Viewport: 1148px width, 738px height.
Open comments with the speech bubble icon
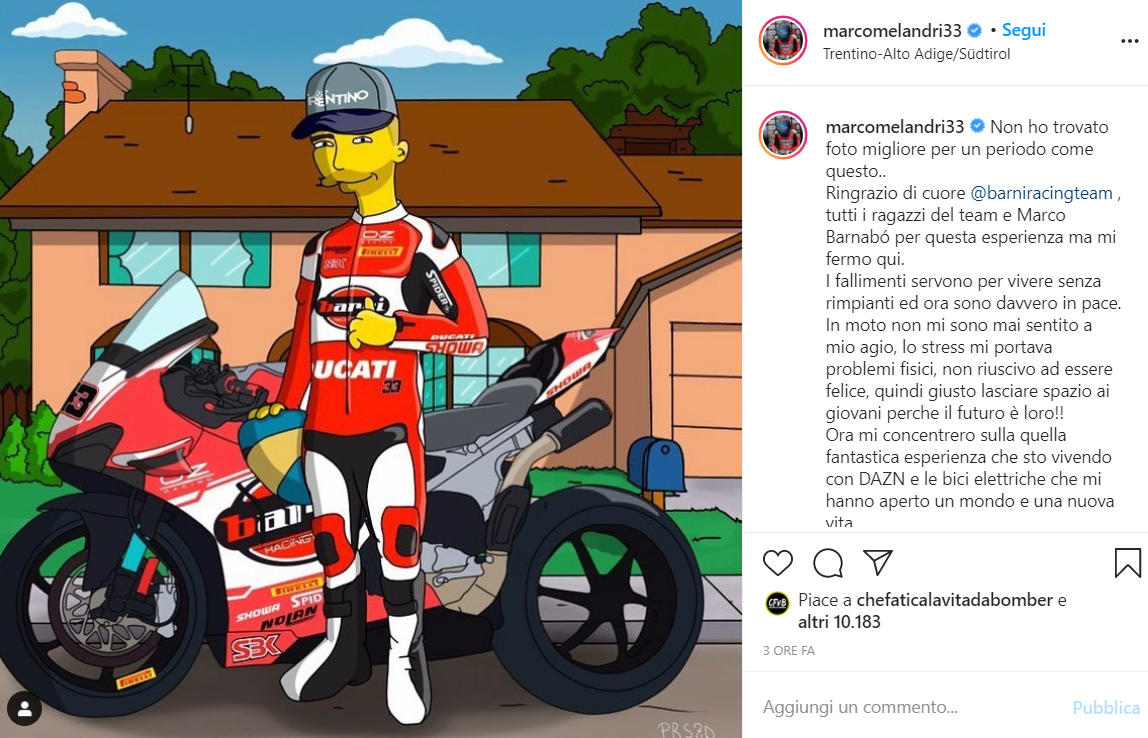tap(828, 563)
